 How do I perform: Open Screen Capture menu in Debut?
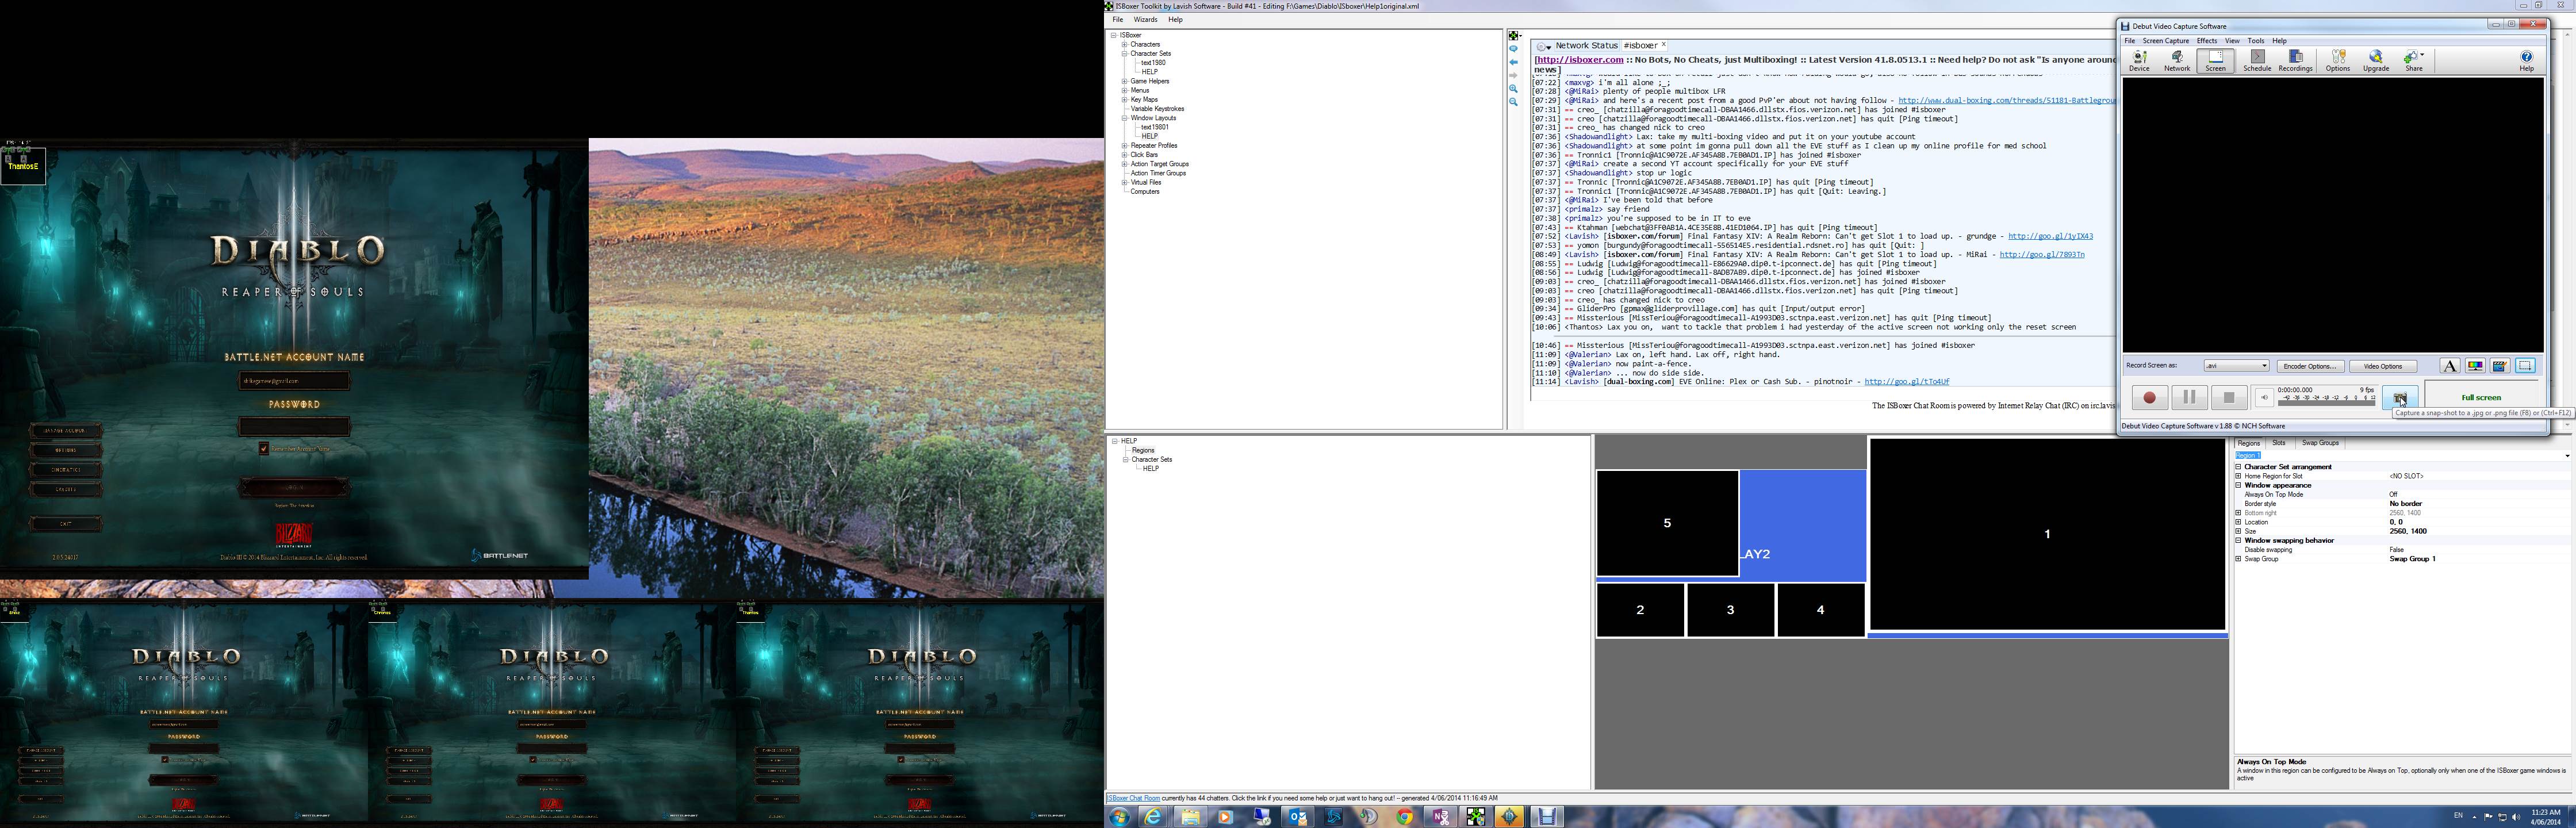[2166, 41]
